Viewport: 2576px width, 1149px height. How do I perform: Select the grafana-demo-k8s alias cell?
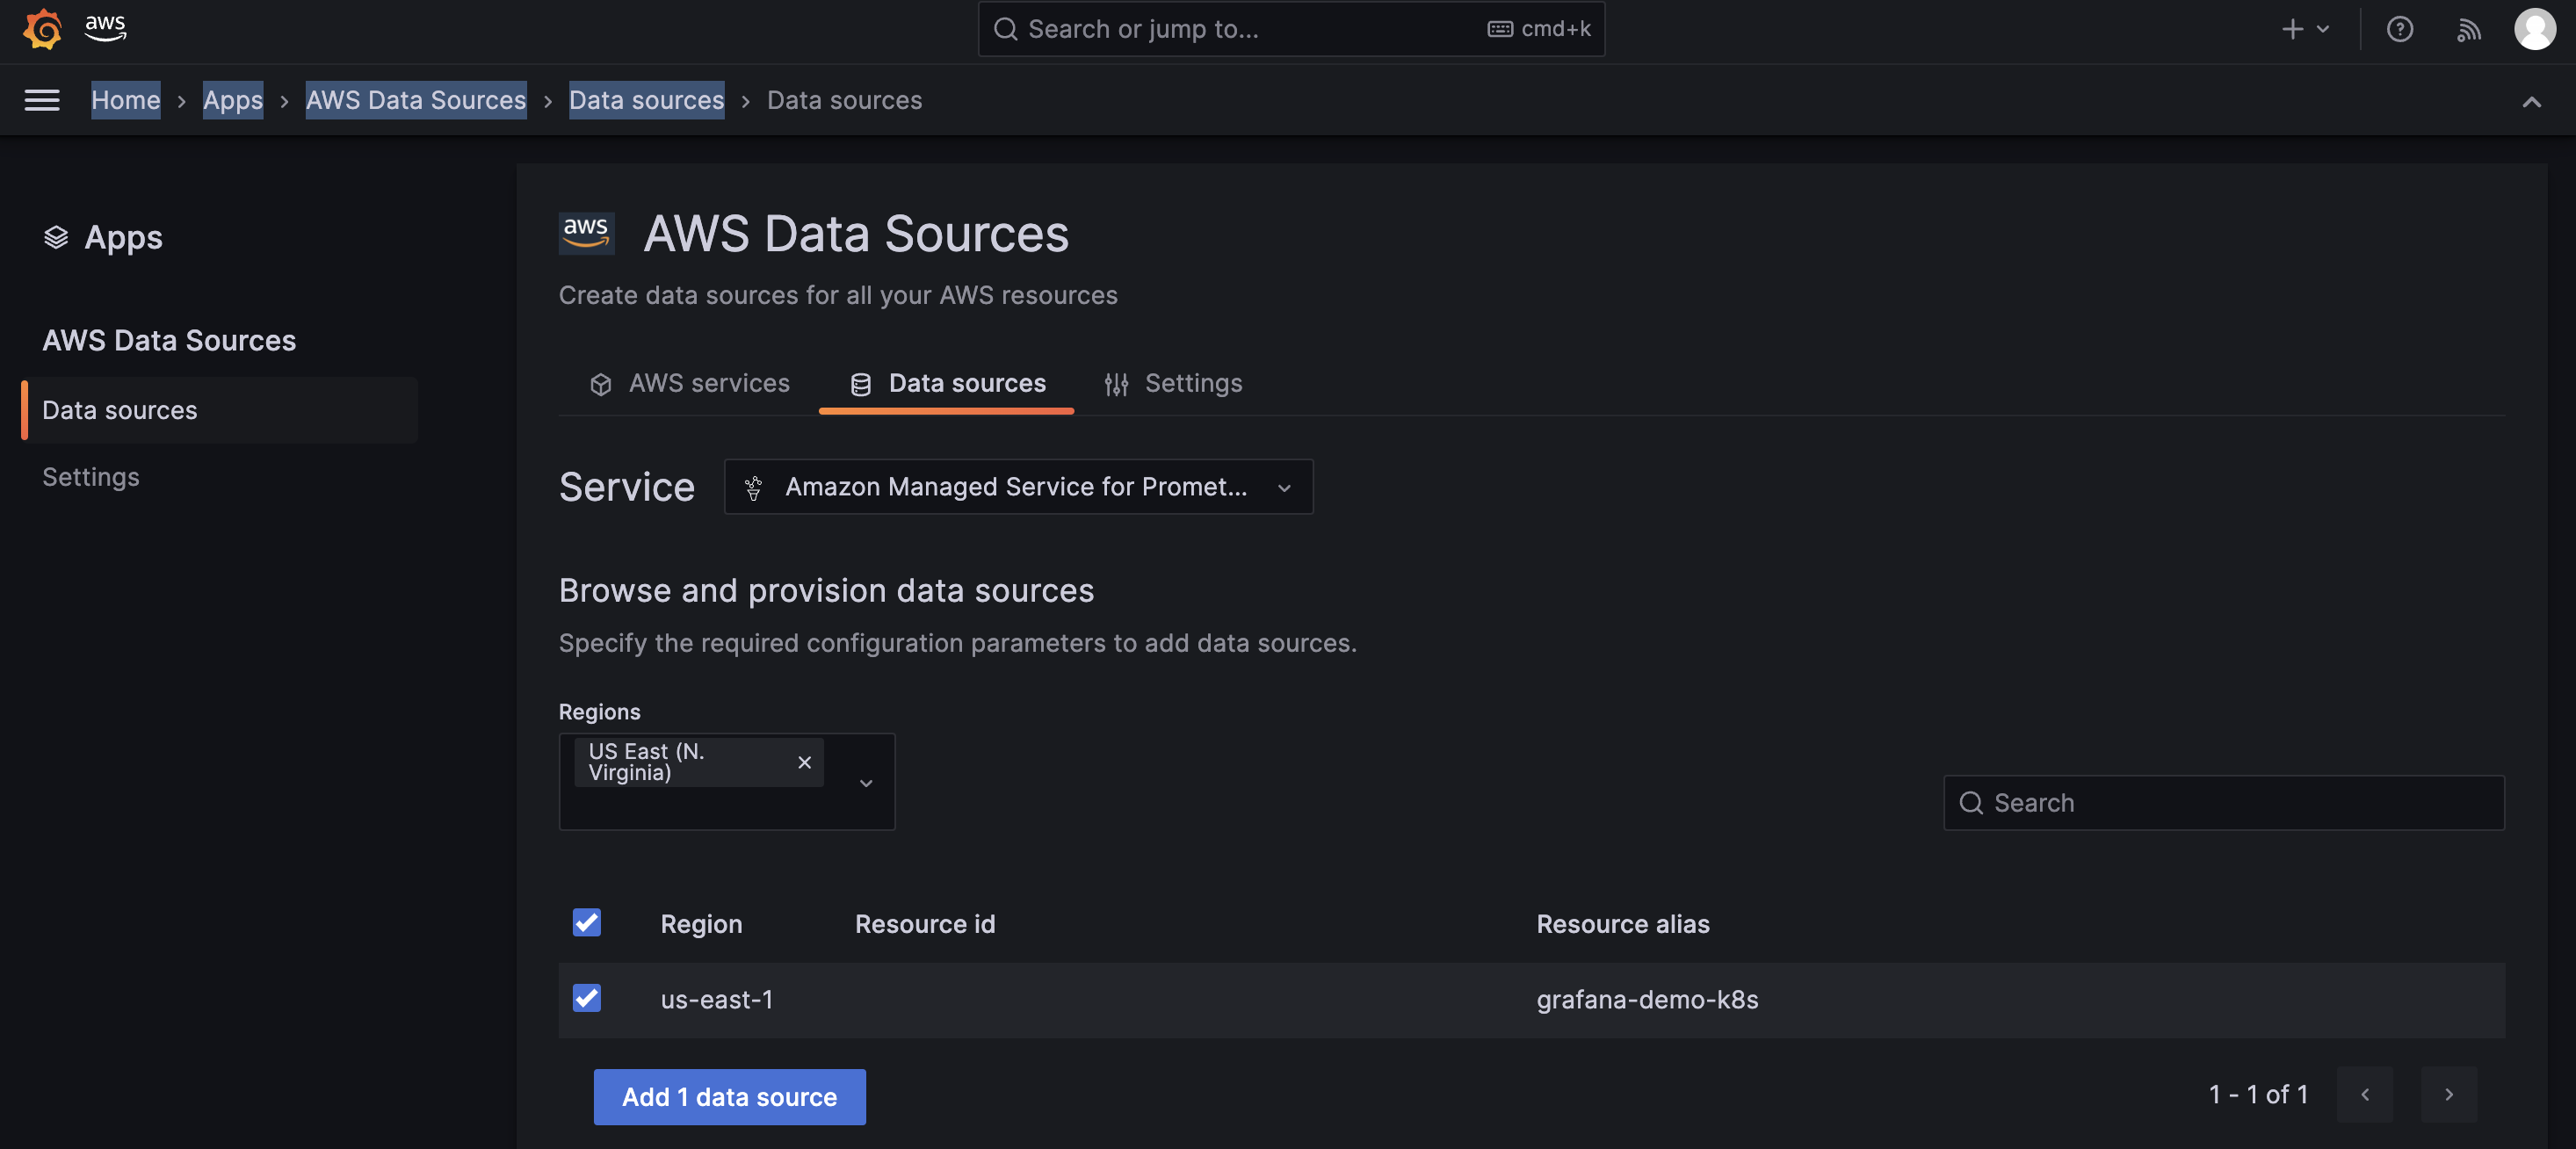[1647, 1000]
